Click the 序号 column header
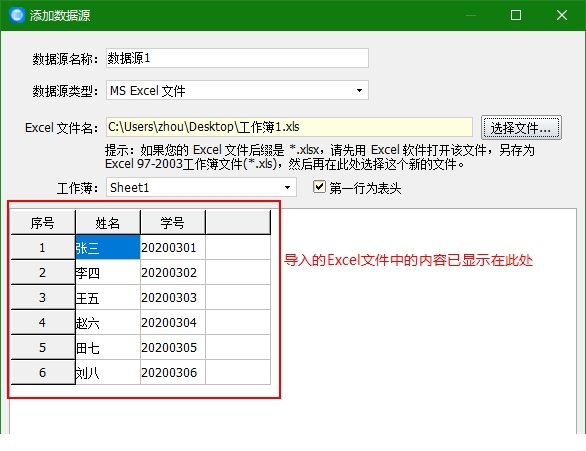Viewport: 586px width, 451px height. point(43,222)
